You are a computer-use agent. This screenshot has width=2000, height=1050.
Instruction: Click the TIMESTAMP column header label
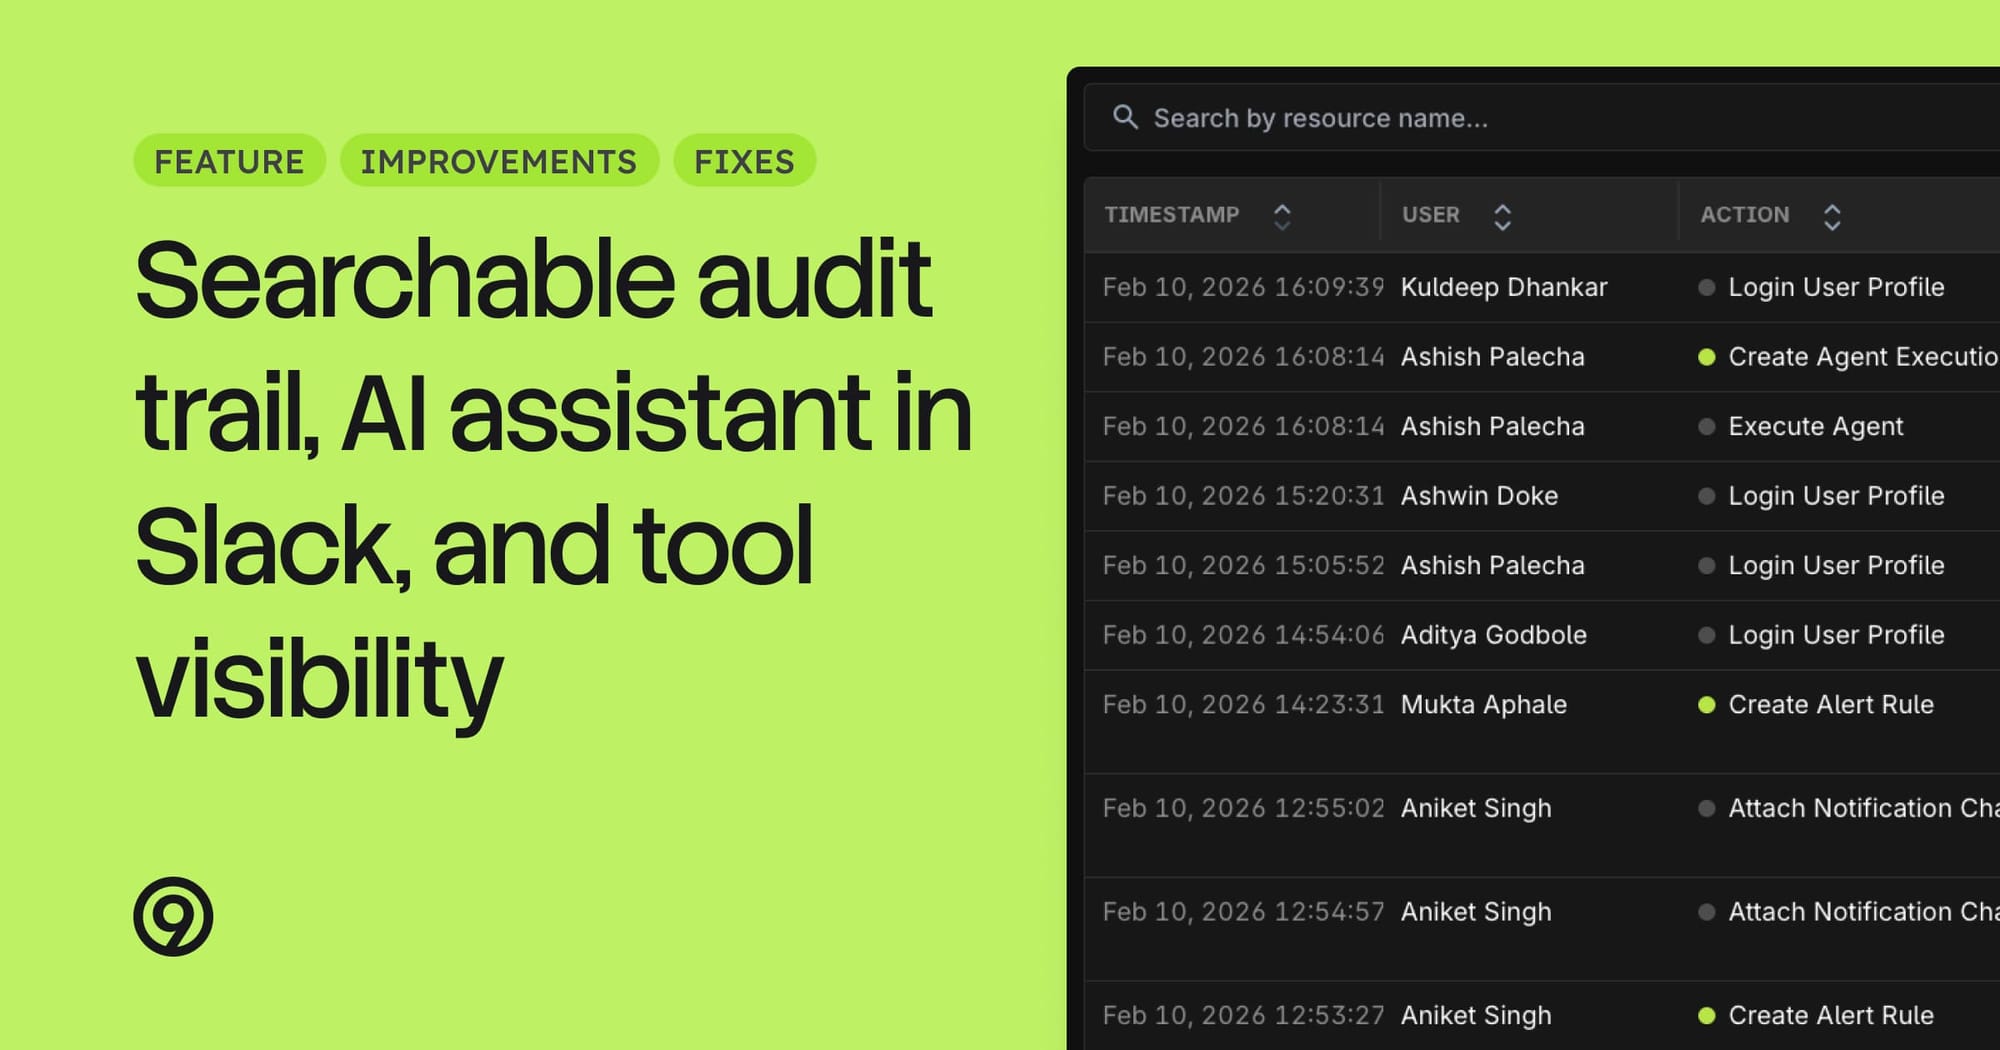[x=1172, y=215]
